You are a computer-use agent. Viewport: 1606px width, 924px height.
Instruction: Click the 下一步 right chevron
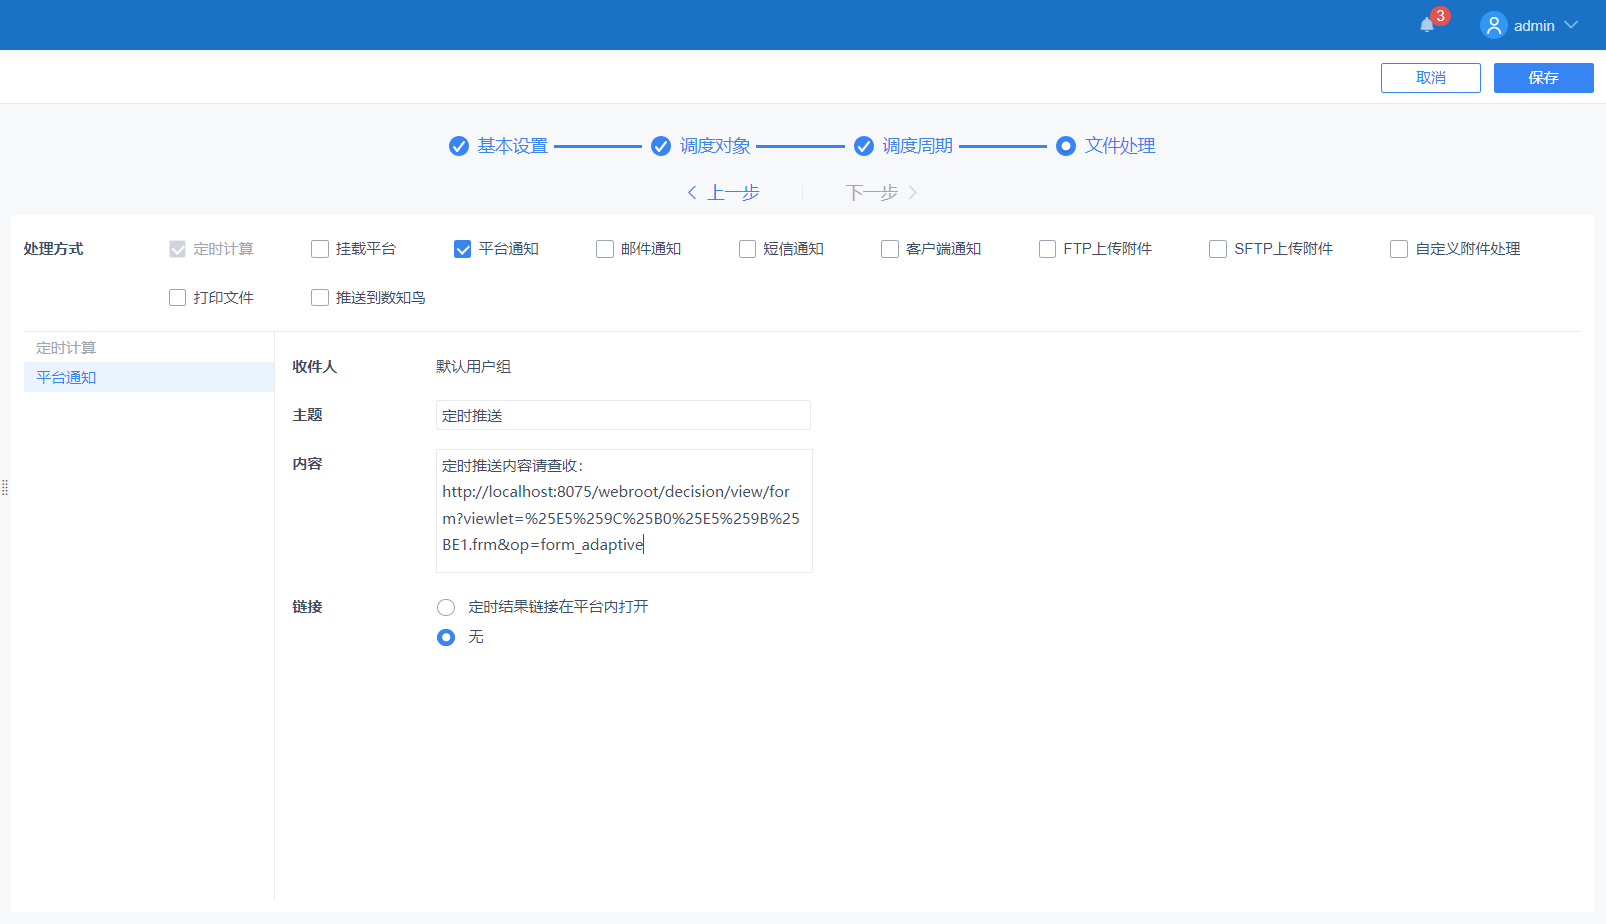[912, 192]
